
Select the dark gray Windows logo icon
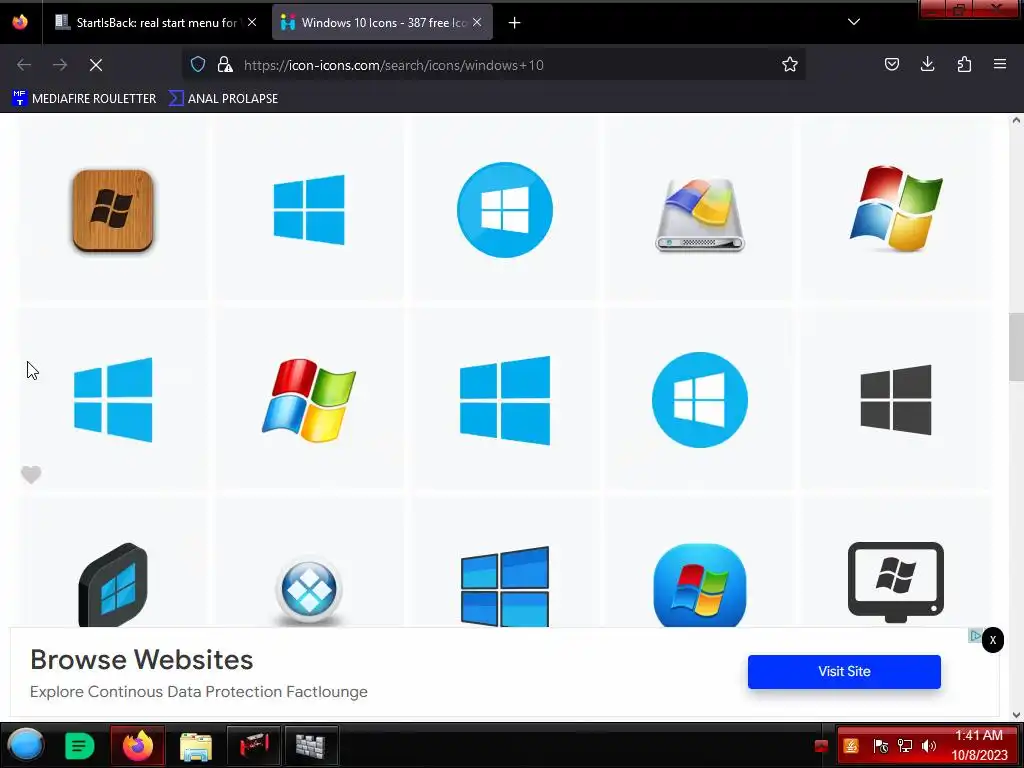click(x=896, y=400)
